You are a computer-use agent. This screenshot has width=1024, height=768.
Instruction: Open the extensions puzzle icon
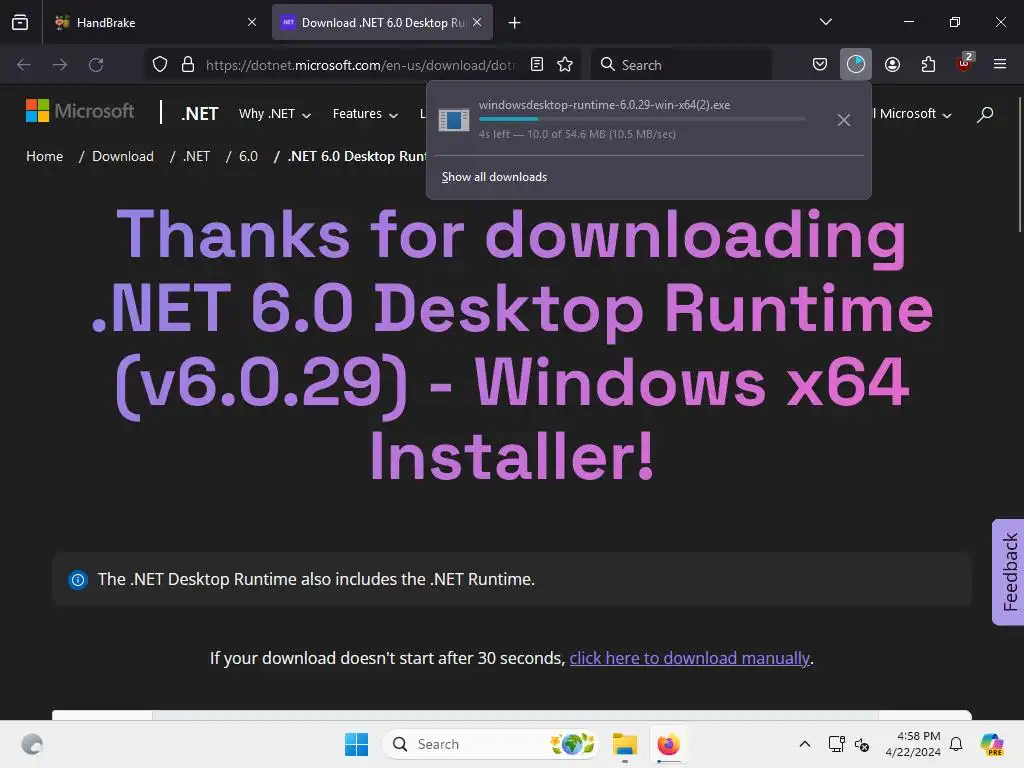[928, 65]
